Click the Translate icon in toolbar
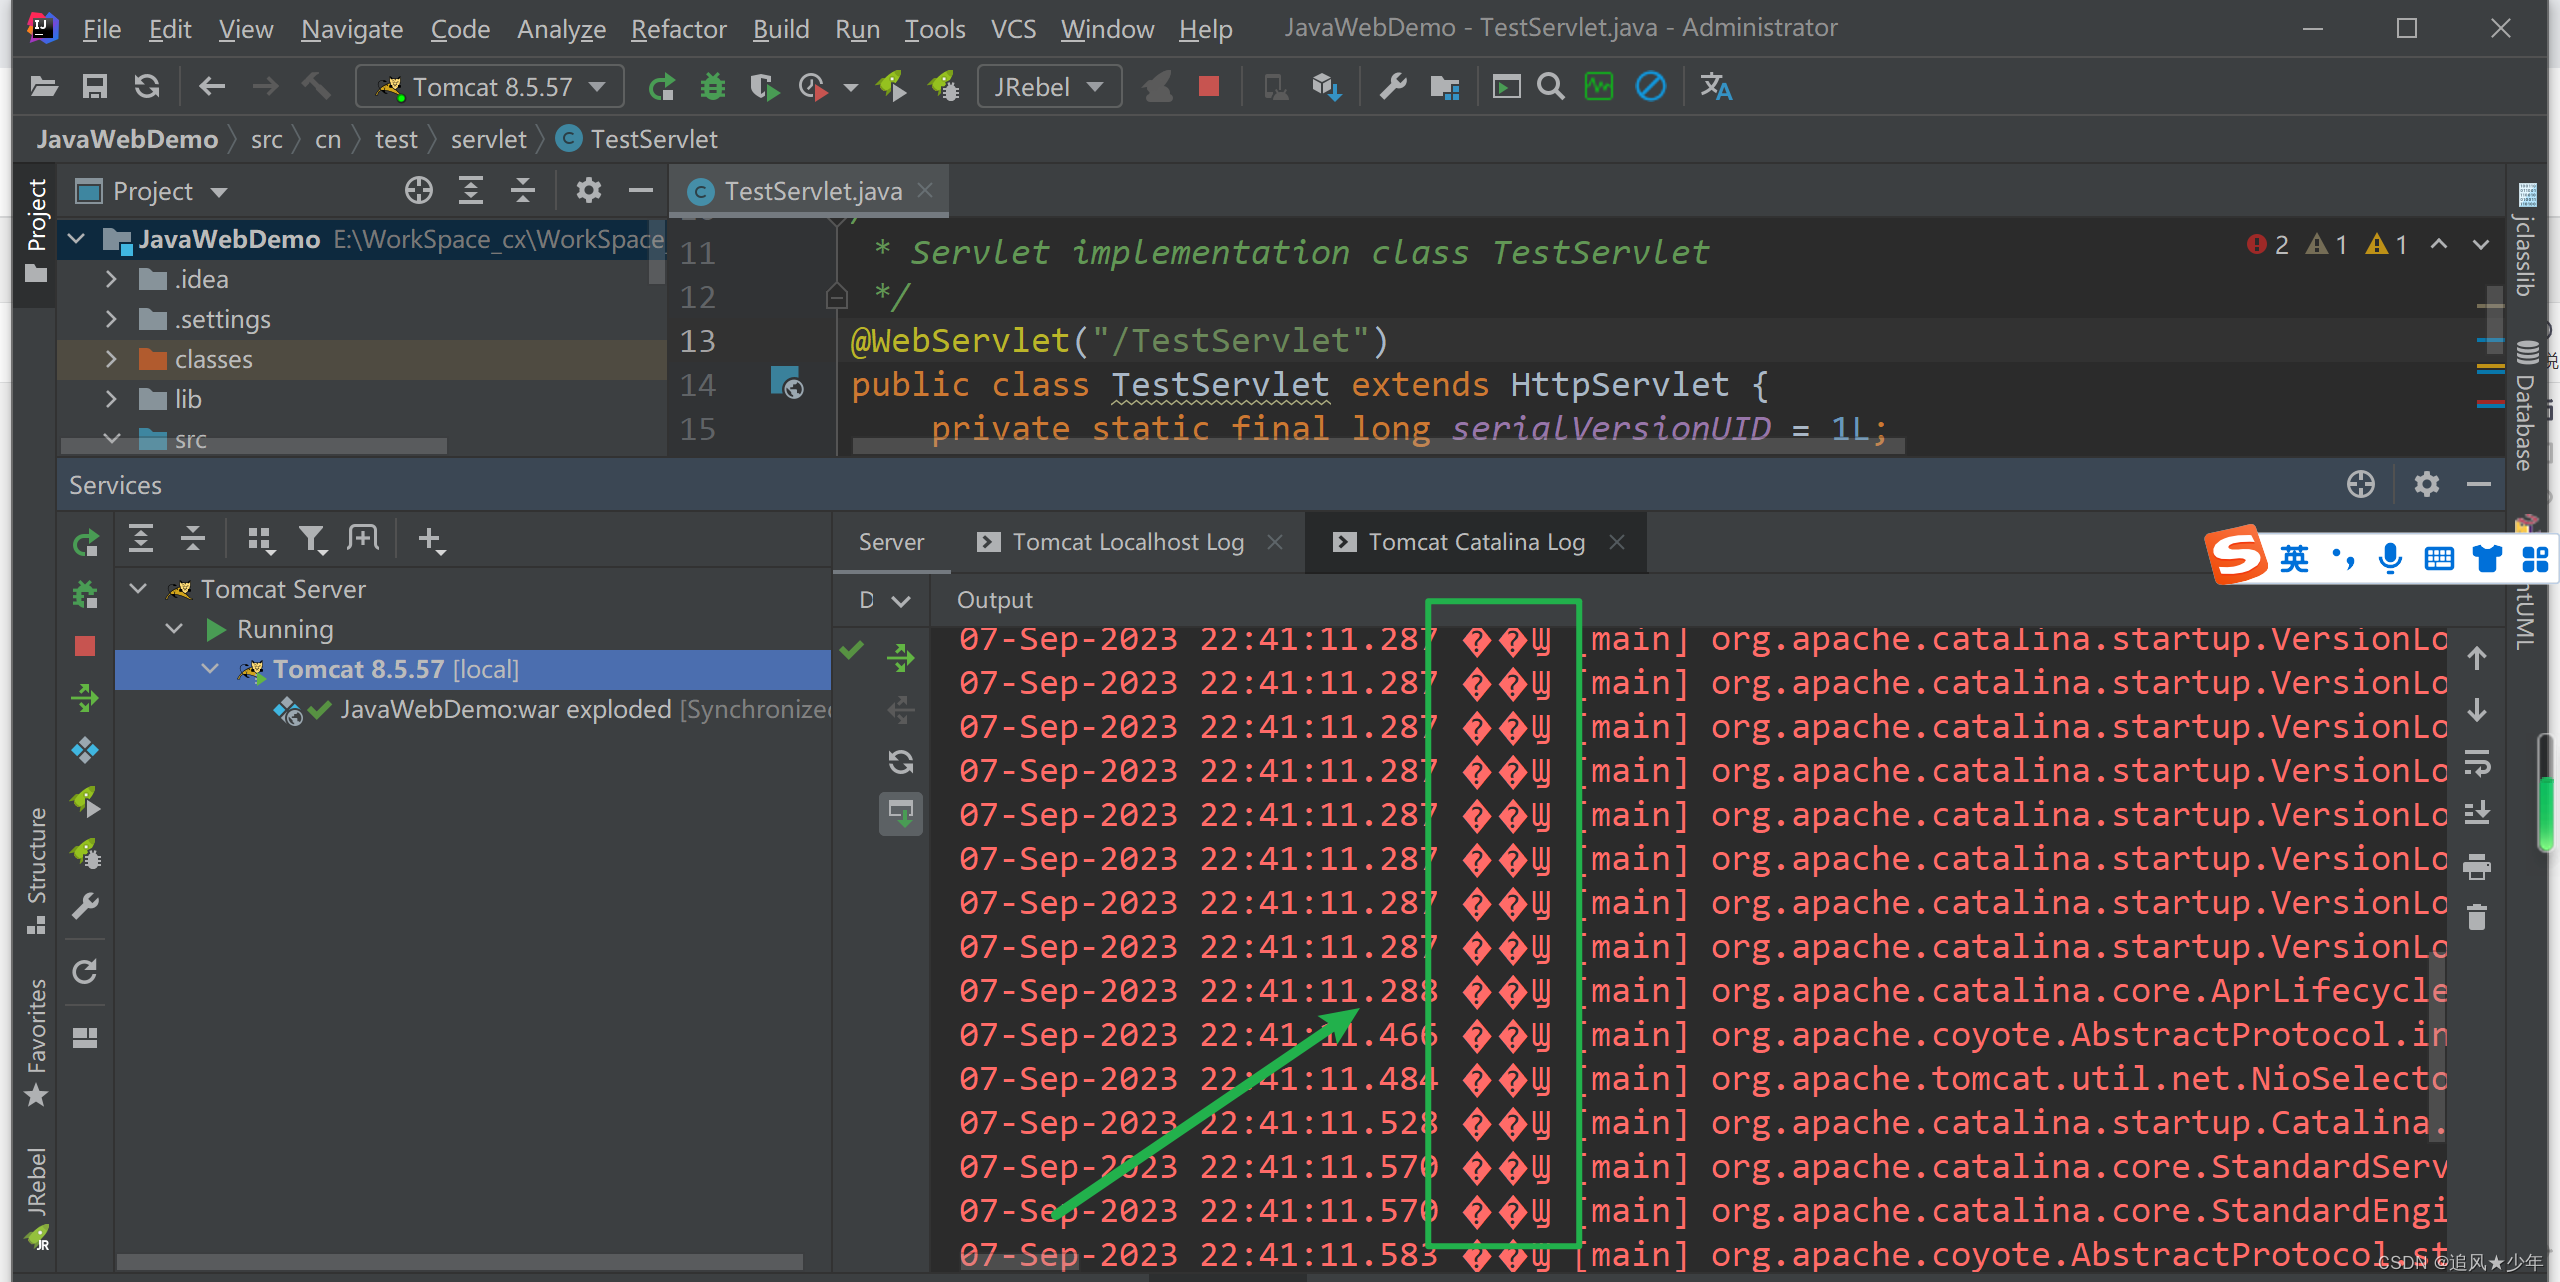The width and height of the screenshot is (2560, 1282). coord(1716,87)
